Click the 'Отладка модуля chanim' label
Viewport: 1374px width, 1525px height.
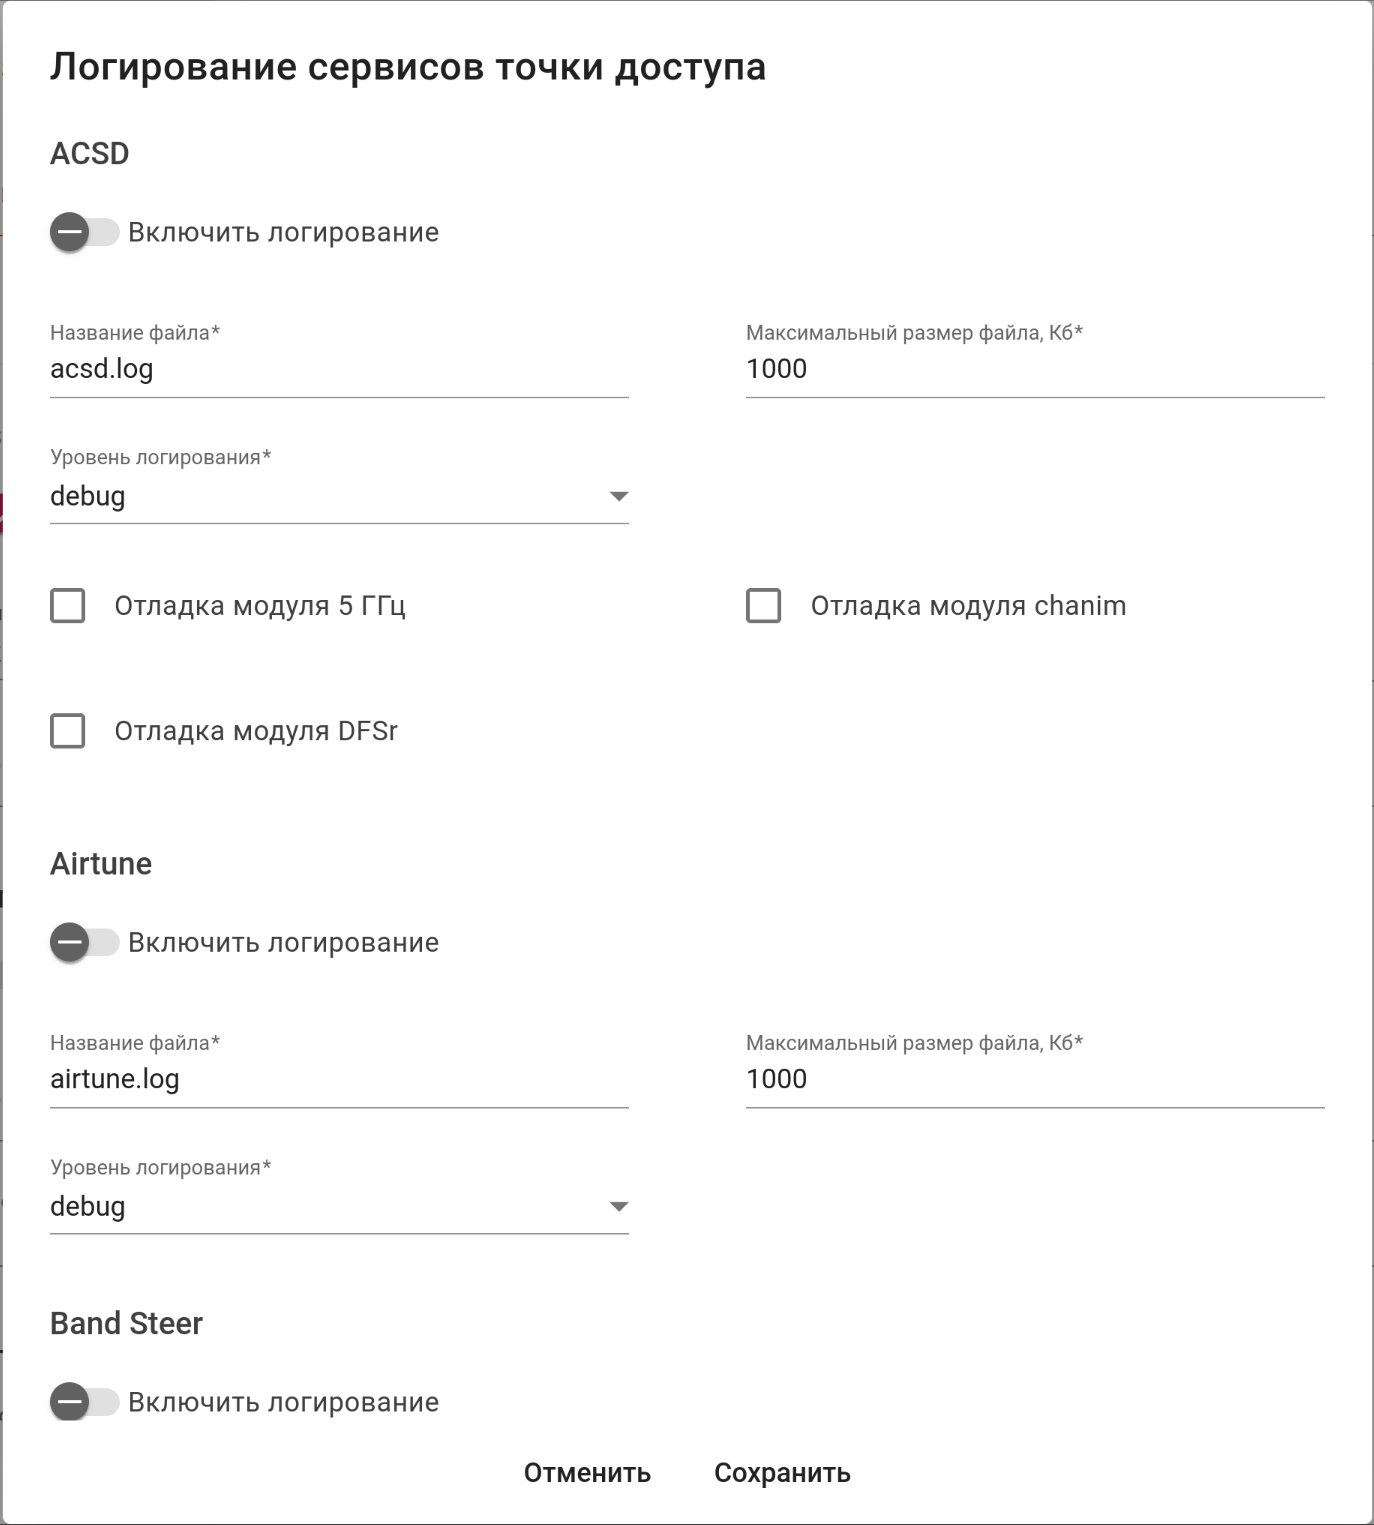point(968,606)
